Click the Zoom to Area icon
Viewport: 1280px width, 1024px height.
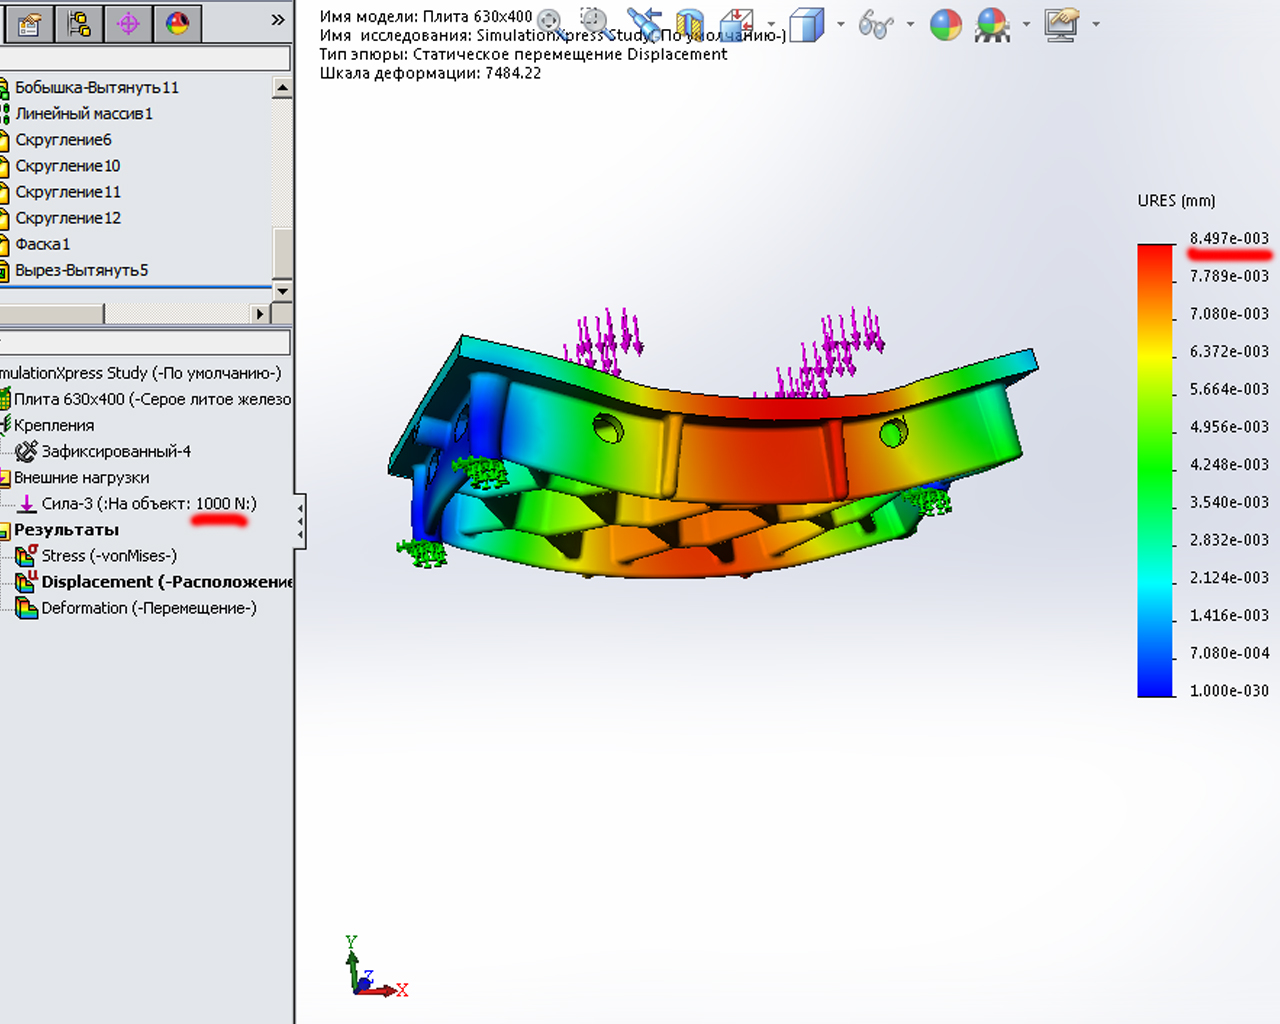(594, 21)
